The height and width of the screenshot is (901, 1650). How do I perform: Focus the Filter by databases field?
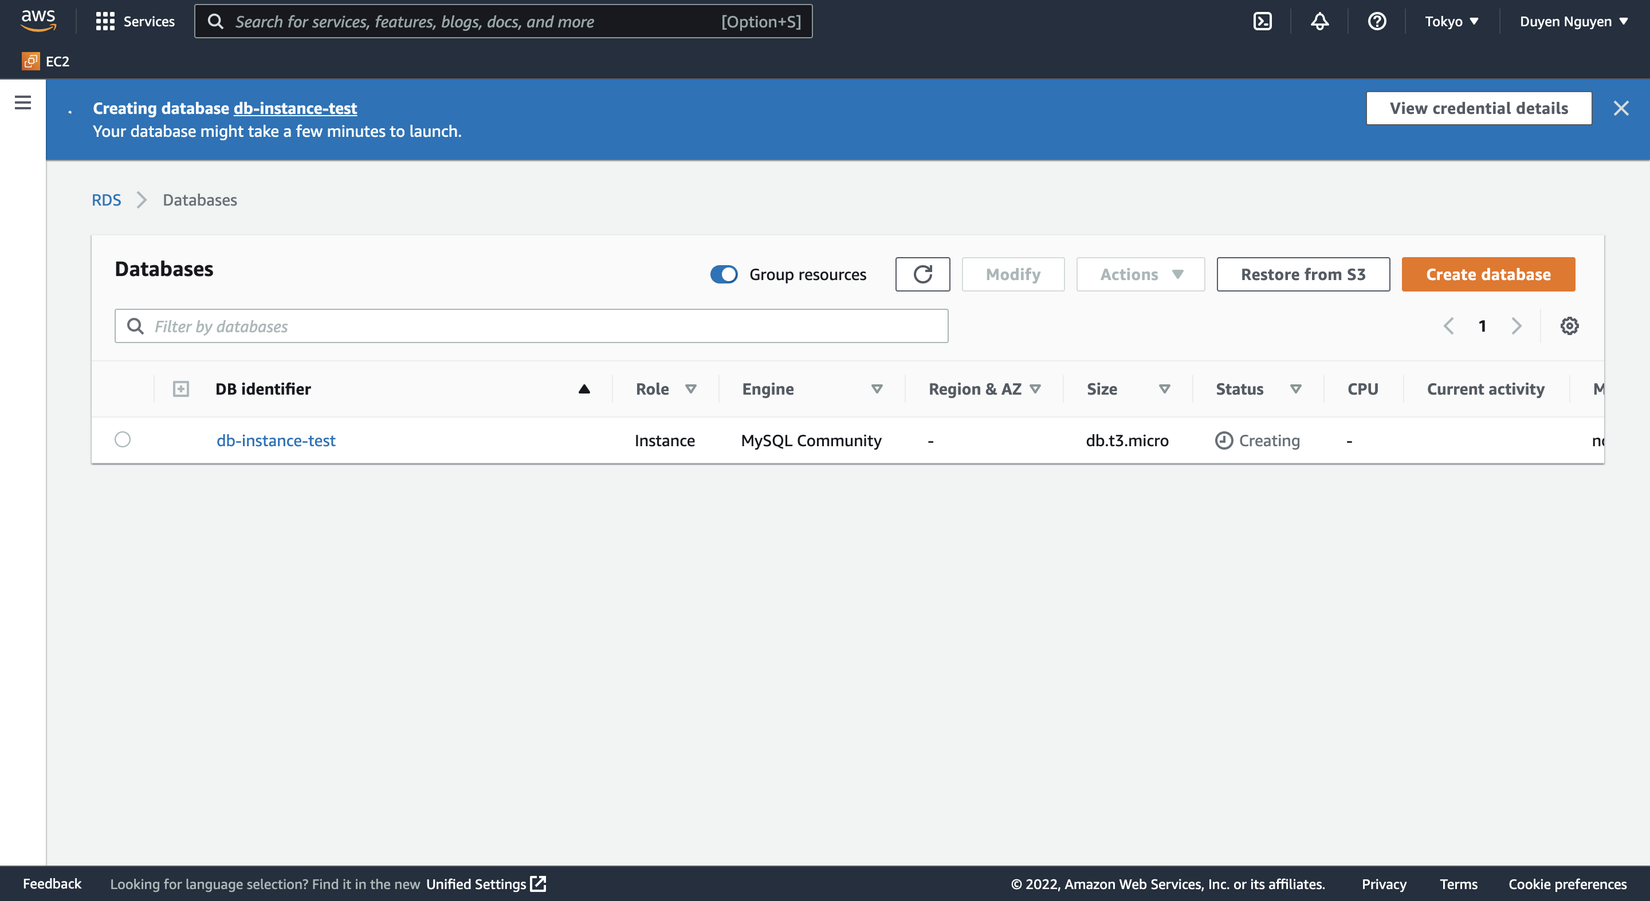coord(531,326)
